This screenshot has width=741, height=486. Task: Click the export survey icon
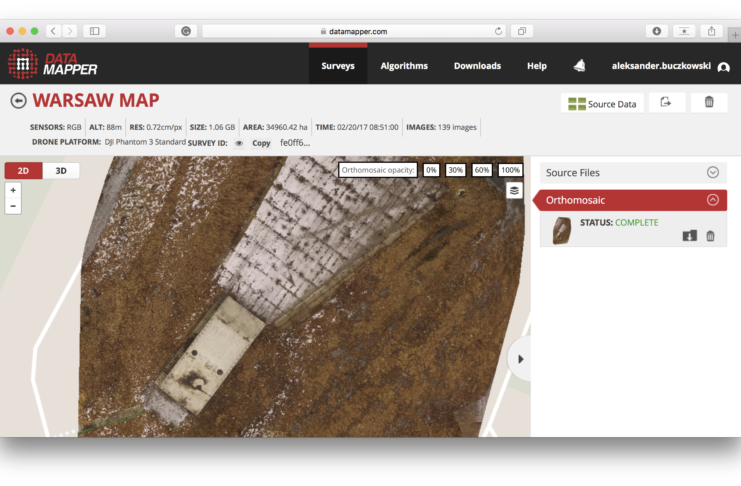666,103
